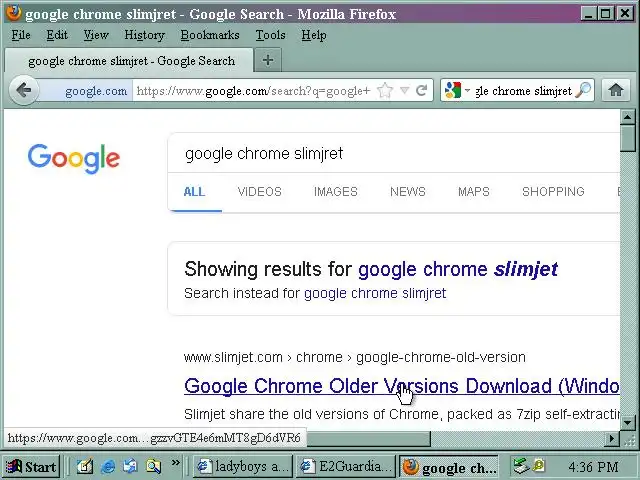640x480 pixels.
Task: Open the Help menu
Action: point(313,35)
